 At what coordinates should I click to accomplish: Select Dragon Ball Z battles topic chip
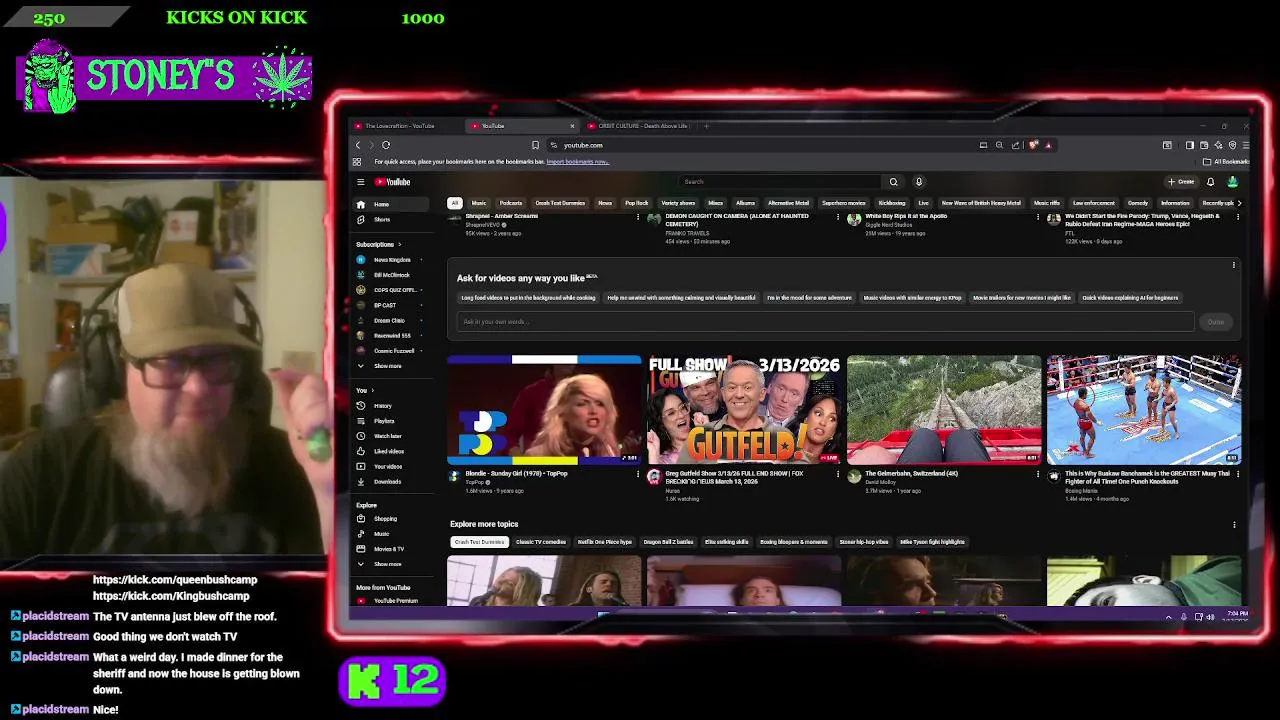click(x=670, y=542)
